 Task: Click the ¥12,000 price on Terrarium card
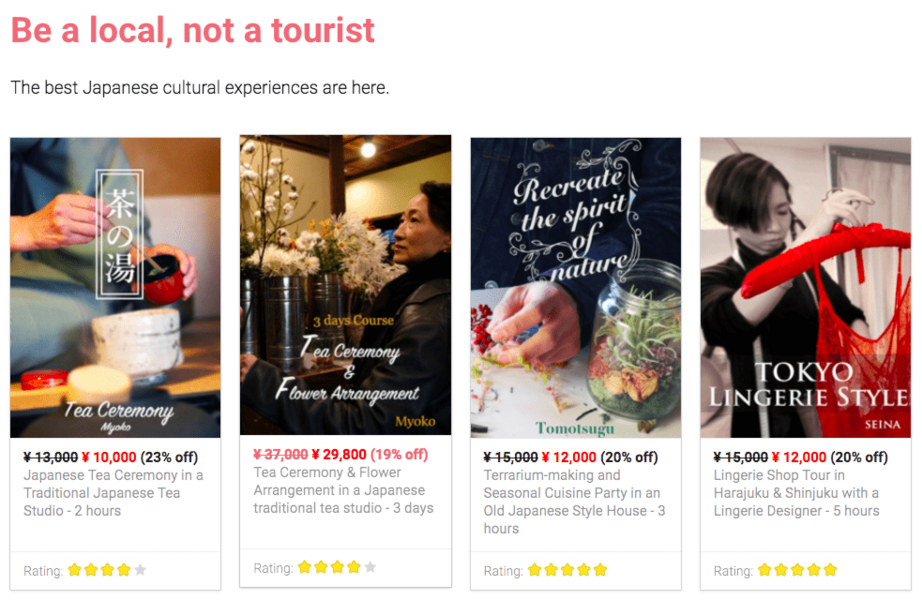pyautogui.click(x=569, y=457)
